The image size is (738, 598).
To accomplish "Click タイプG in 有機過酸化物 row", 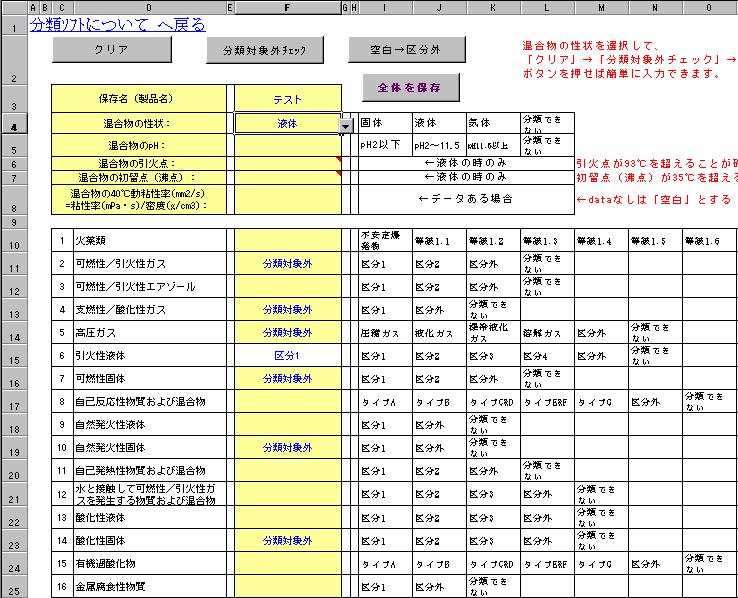I will click(x=602, y=564).
